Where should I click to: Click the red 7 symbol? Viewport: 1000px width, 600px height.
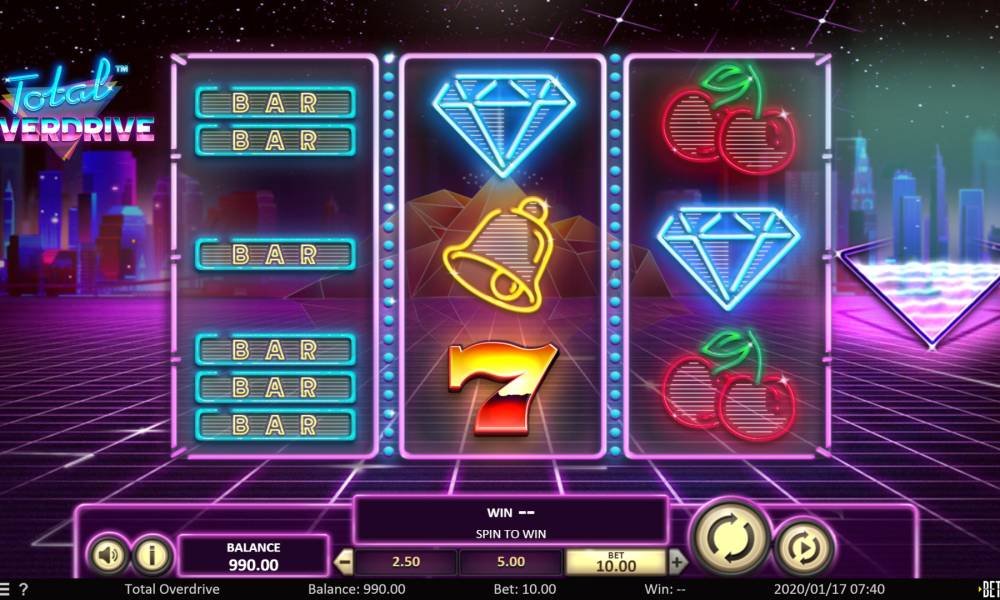pos(503,388)
